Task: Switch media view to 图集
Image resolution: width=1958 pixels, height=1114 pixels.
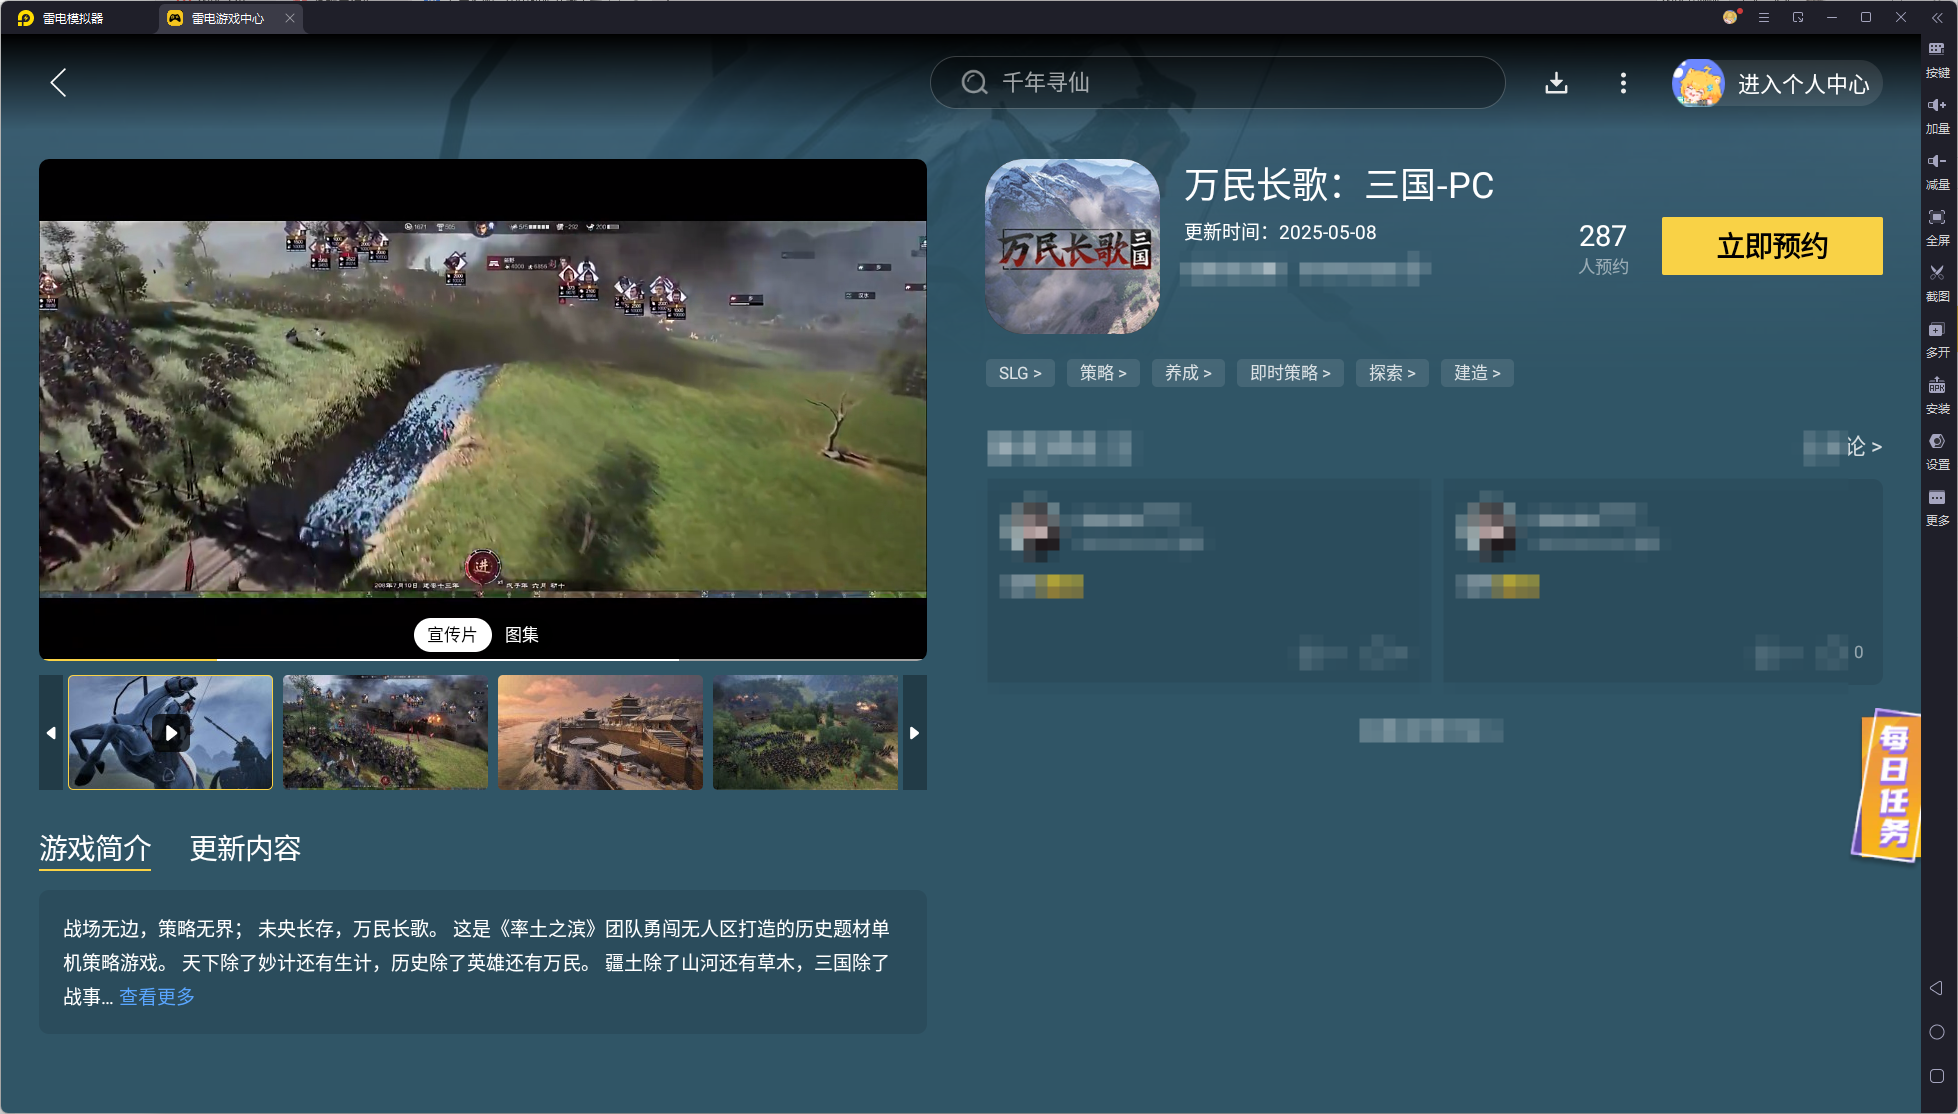Action: click(522, 634)
